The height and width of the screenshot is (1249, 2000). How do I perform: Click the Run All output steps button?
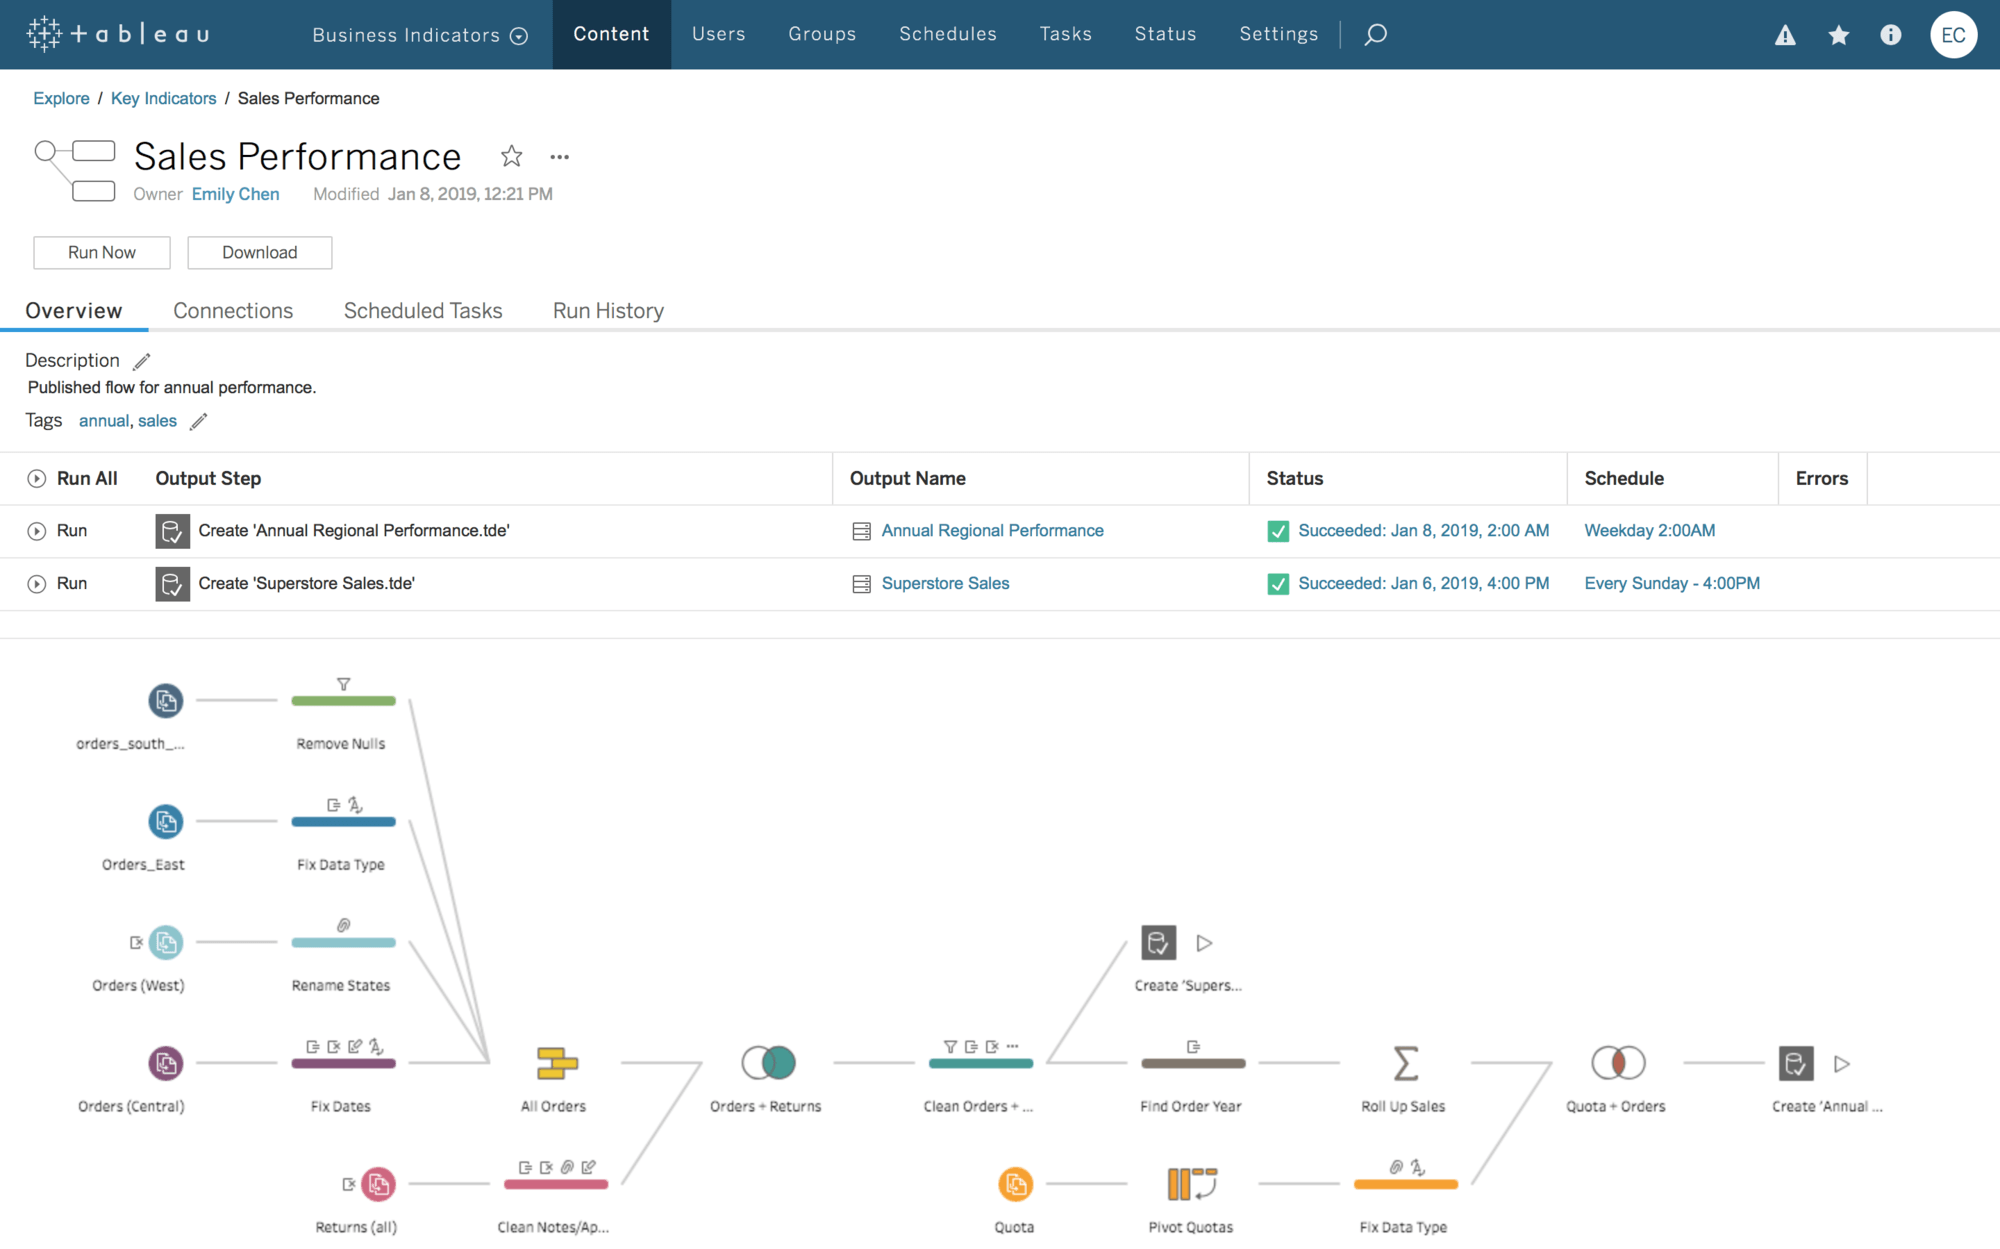tap(36, 478)
